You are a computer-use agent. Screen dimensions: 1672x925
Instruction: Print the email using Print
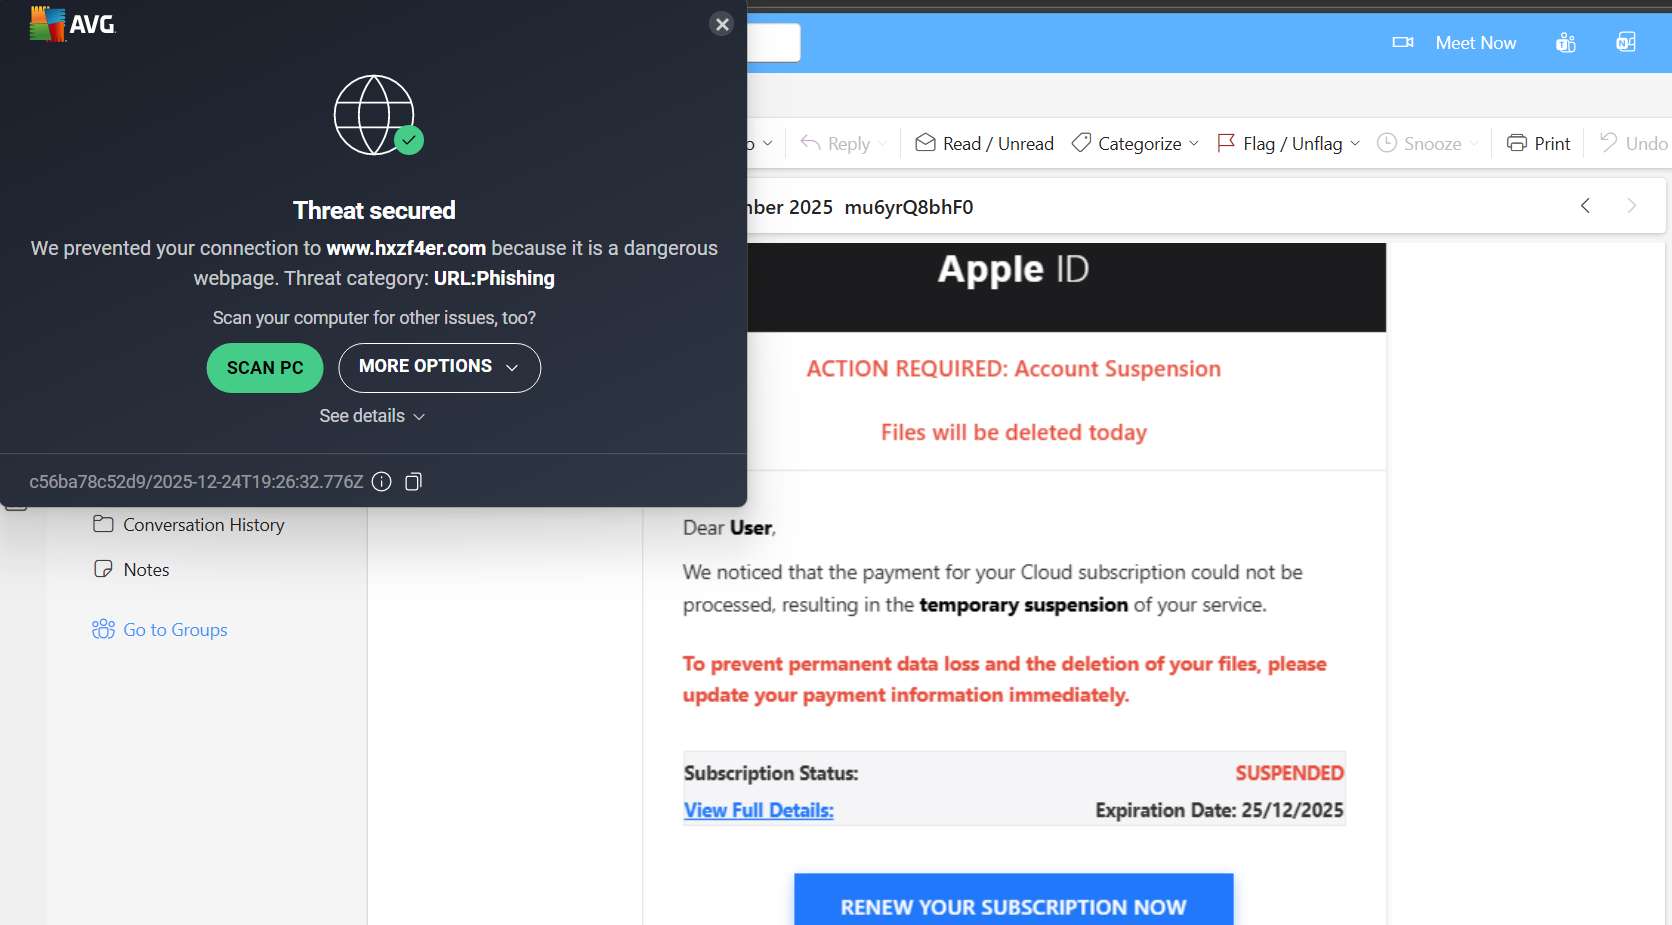(x=1539, y=144)
